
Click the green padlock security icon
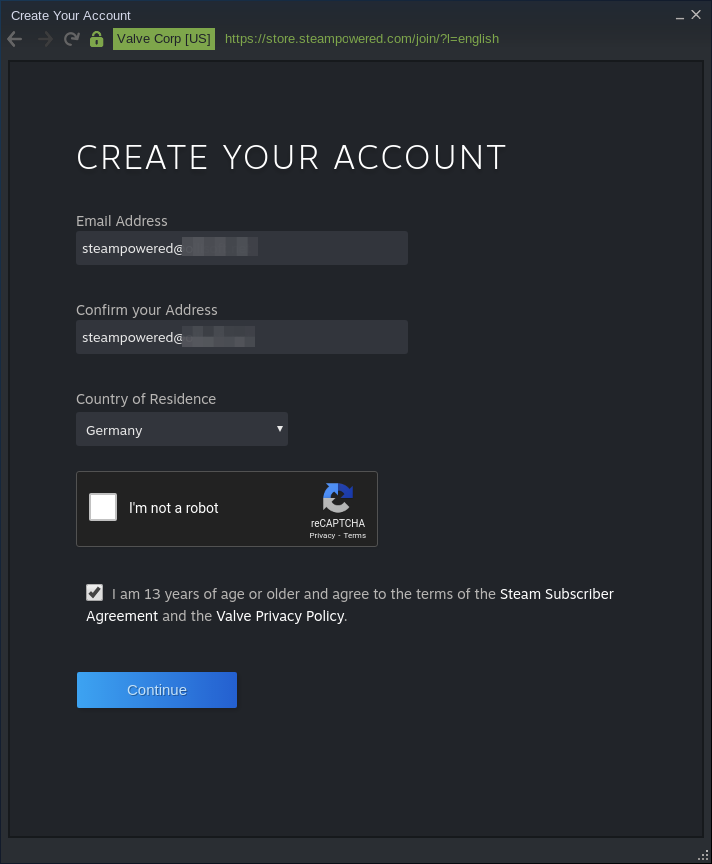pyautogui.click(x=96, y=39)
